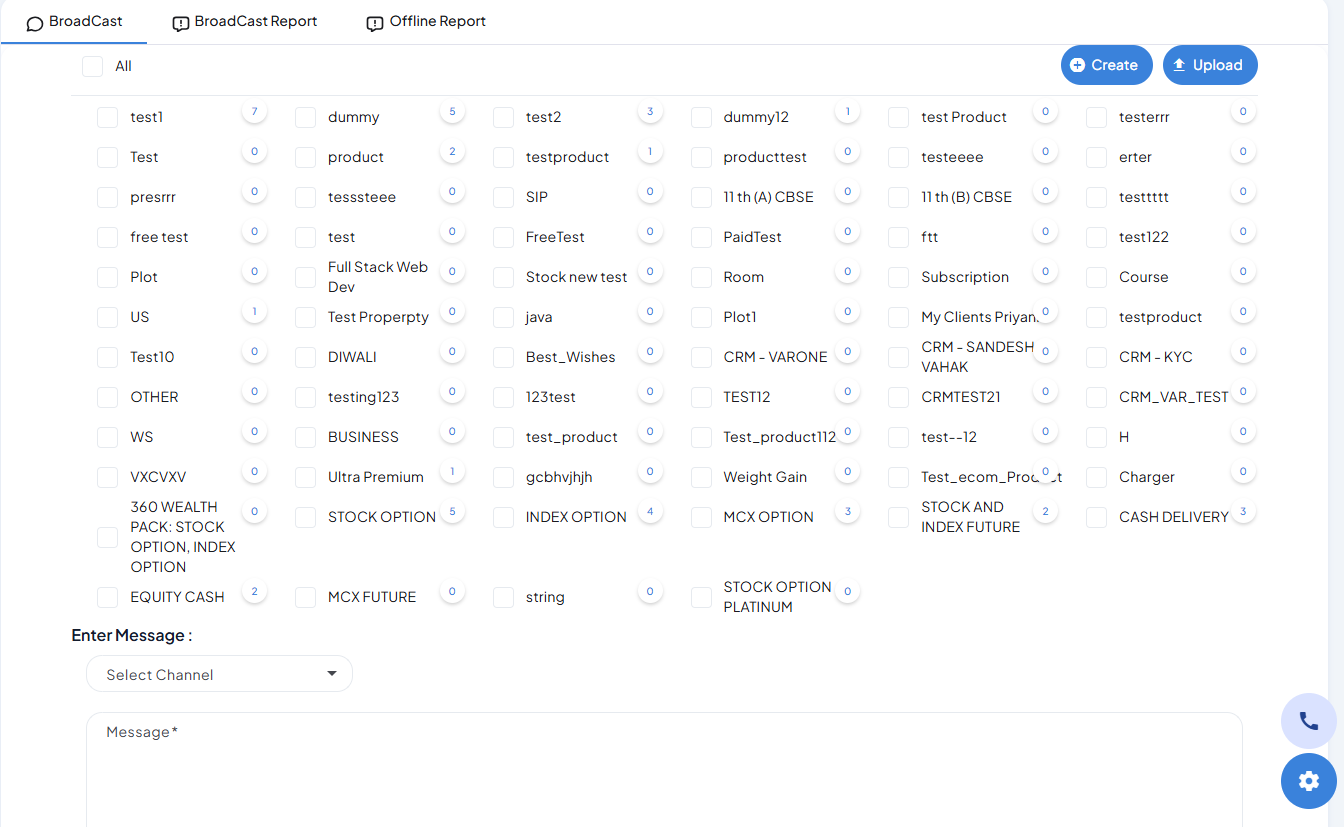The image size is (1344, 827).
Task: Click the count badge beside test1
Action: [254, 112]
